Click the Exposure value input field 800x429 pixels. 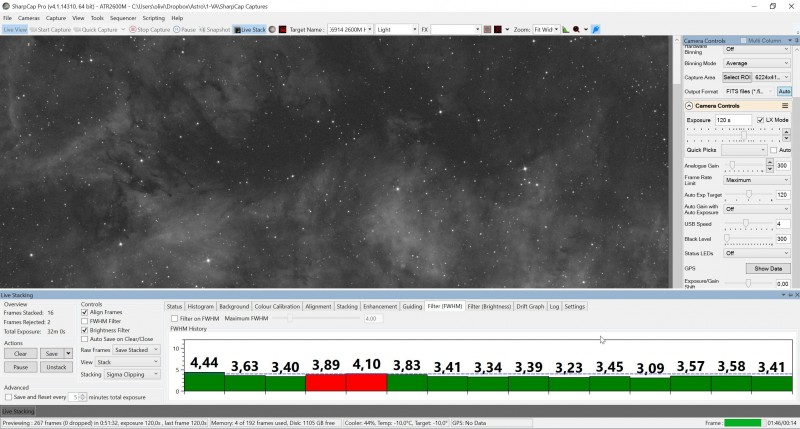[x=733, y=120]
